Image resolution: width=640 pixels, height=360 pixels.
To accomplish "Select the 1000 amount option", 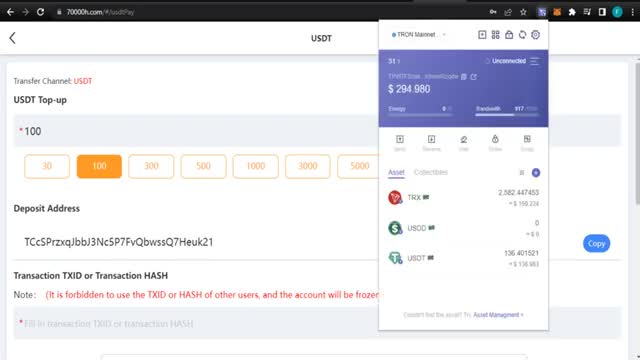I will [x=256, y=166].
